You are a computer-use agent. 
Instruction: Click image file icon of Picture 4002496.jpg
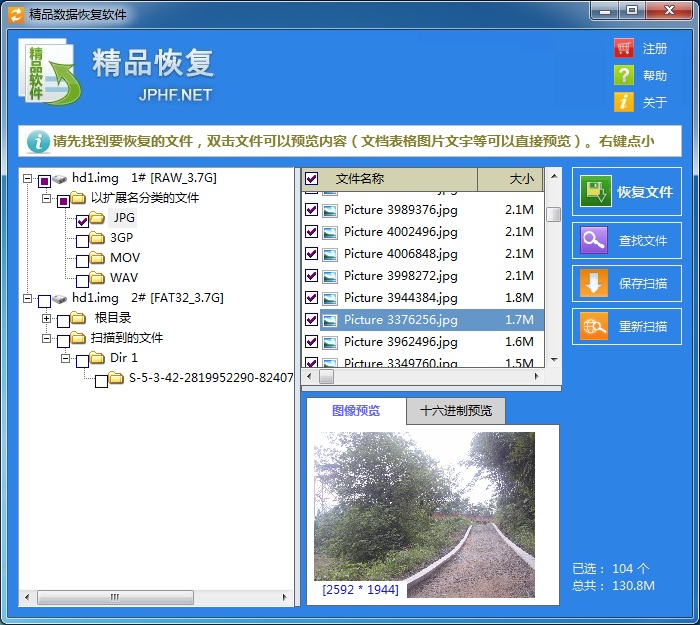(330, 232)
